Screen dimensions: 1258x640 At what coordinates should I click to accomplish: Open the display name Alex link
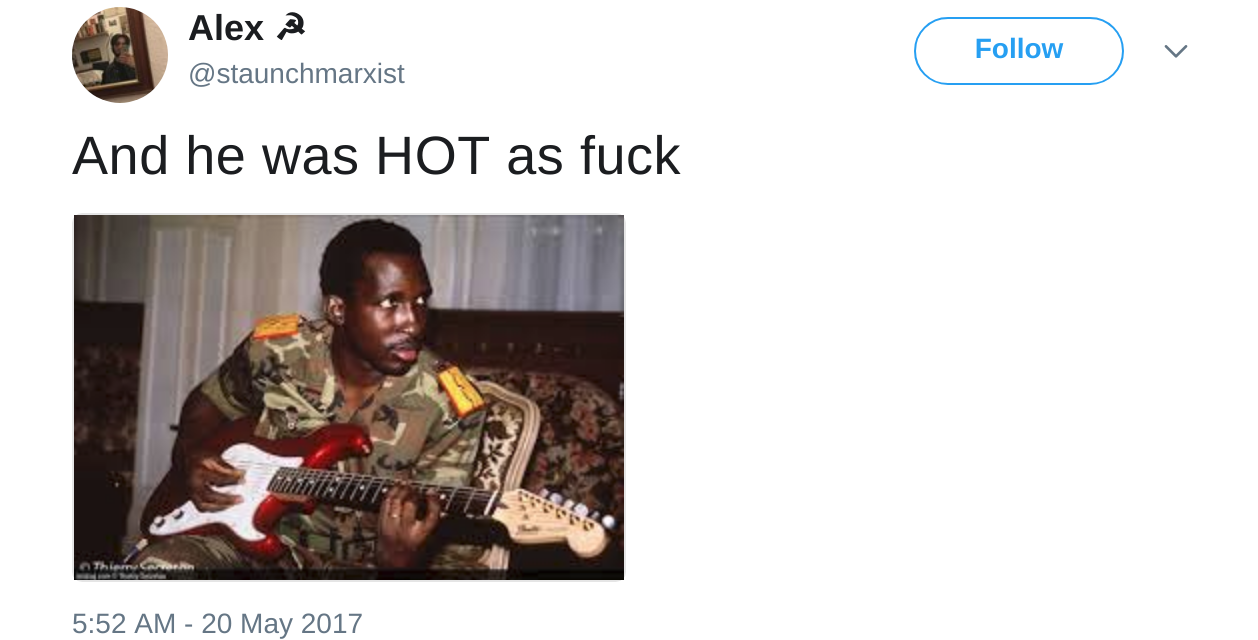[226, 28]
